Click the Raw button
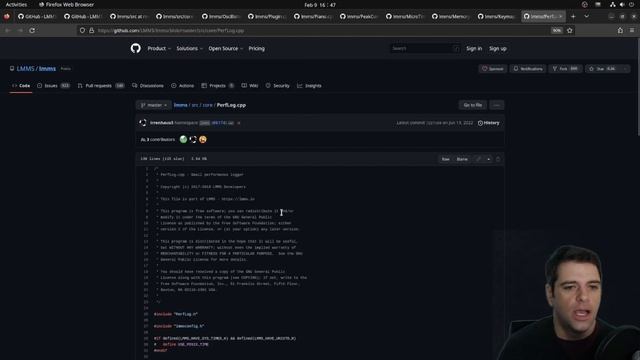 pos(446,159)
